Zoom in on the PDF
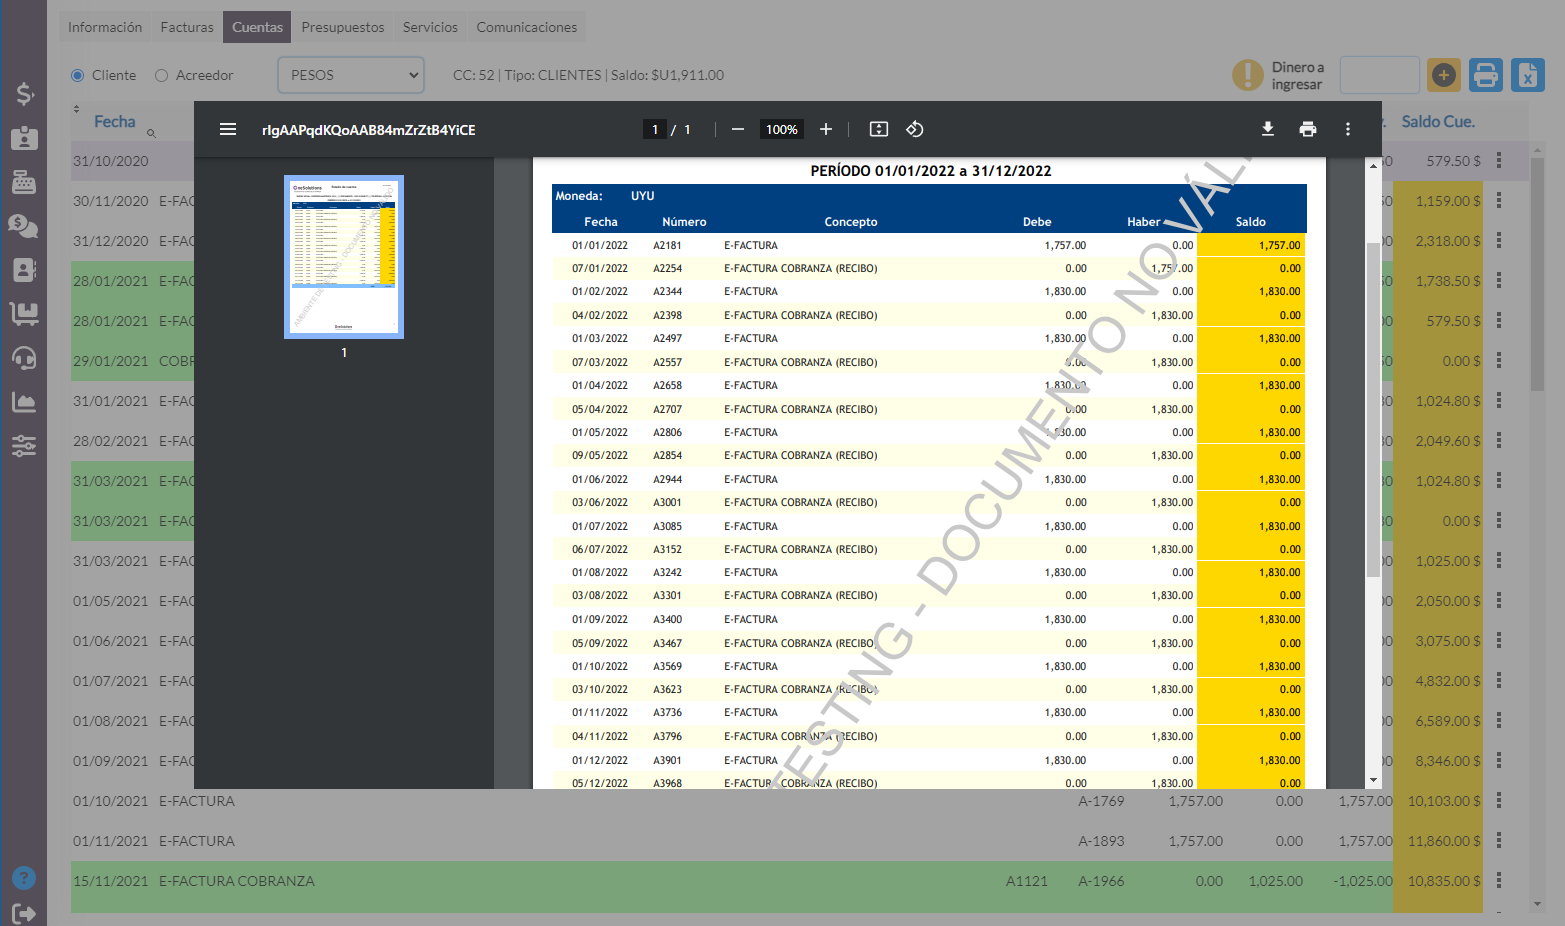The image size is (1565, 926). pos(826,129)
